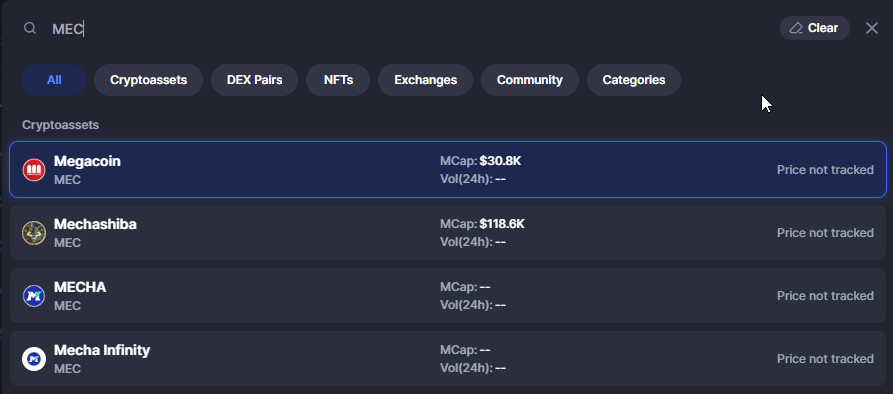Select the All filter tab
Viewport: 893px width, 394px height.
(54, 80)
